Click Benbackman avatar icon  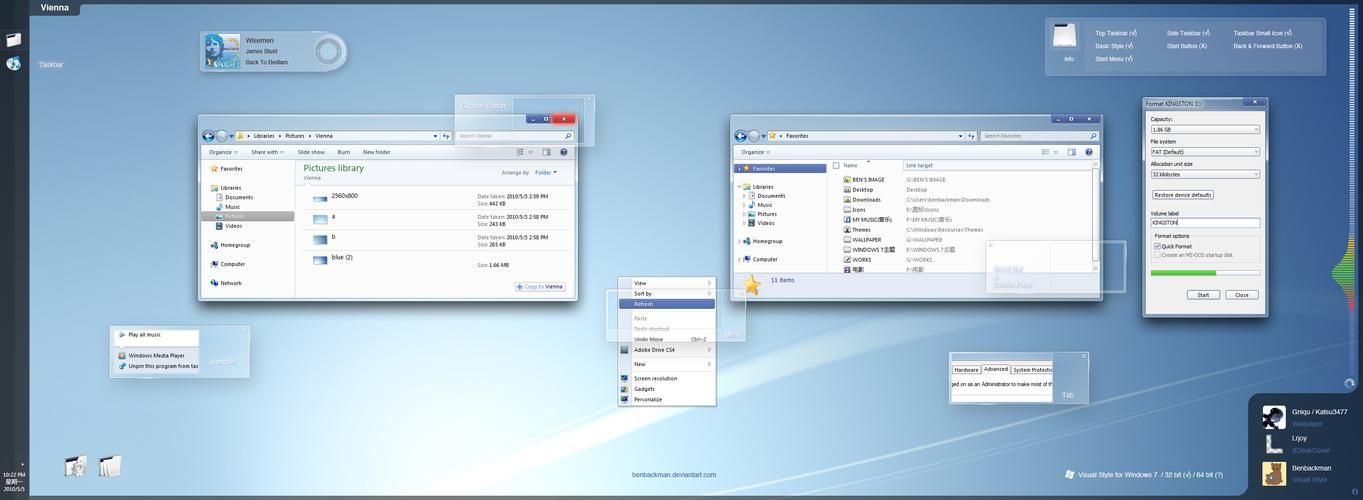[x=1274, y=473]
